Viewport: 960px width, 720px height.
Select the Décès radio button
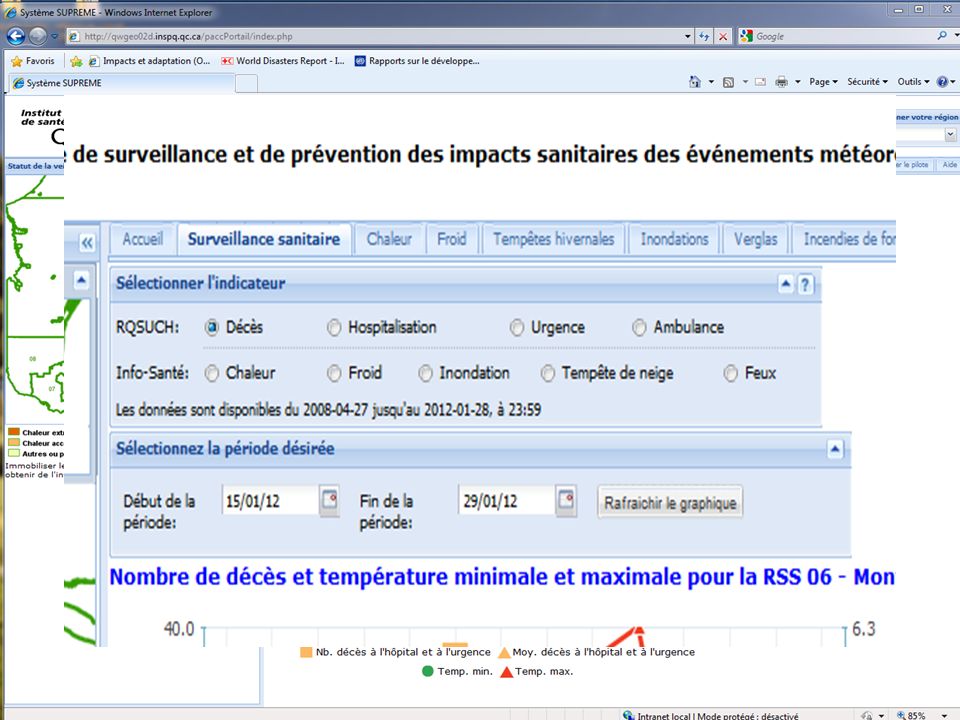click(x=211, y=328)
